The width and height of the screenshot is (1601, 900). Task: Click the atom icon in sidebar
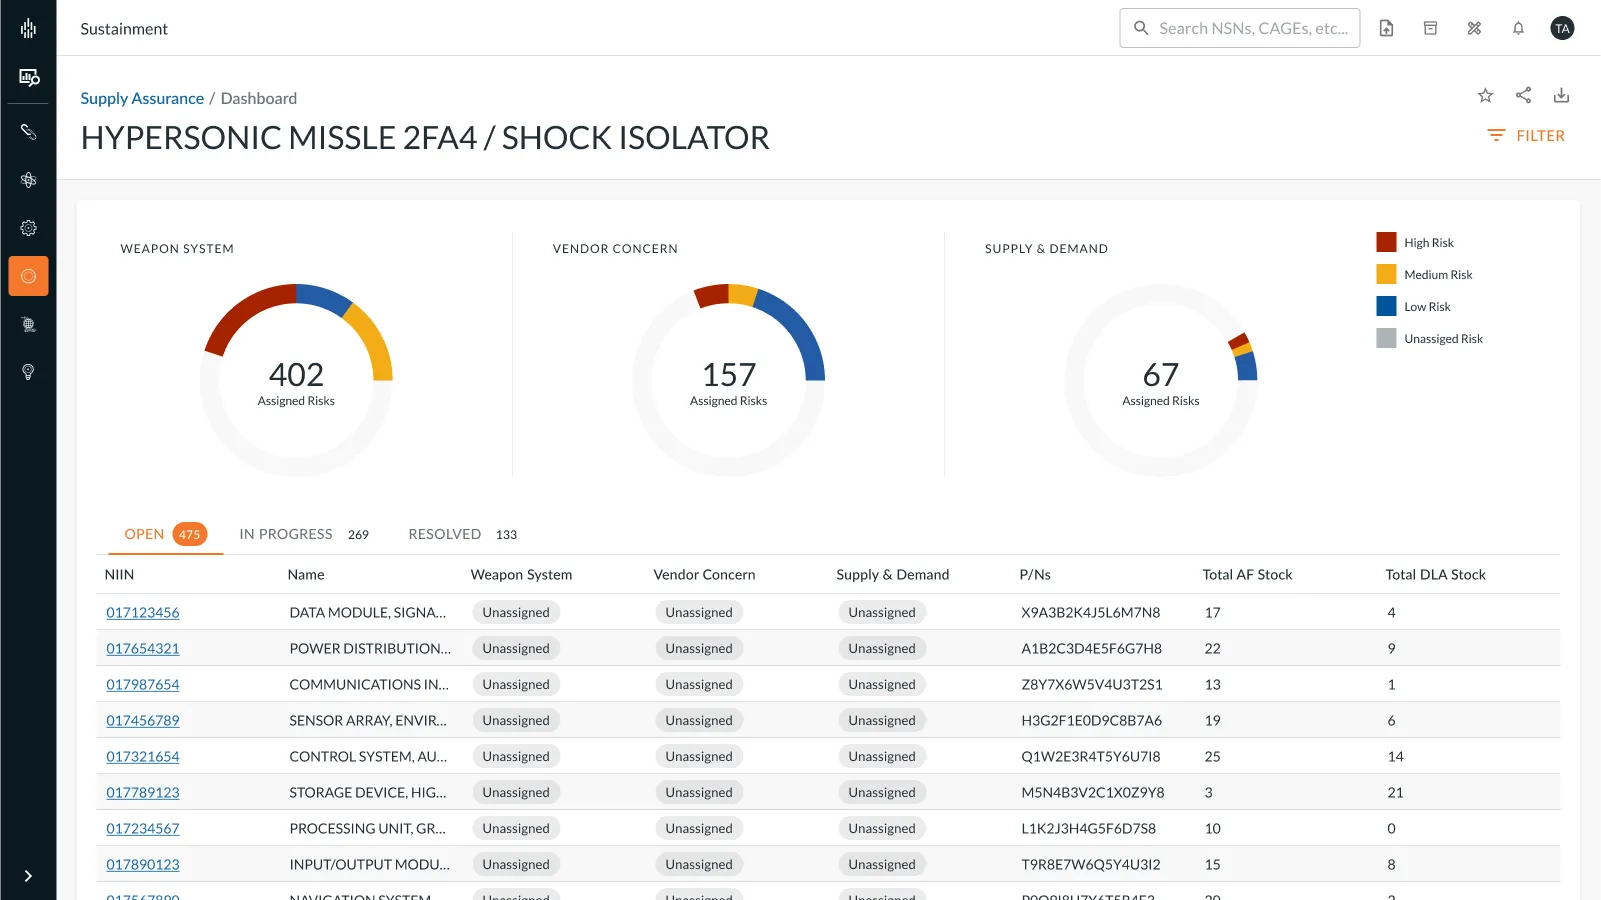(28, 180)
